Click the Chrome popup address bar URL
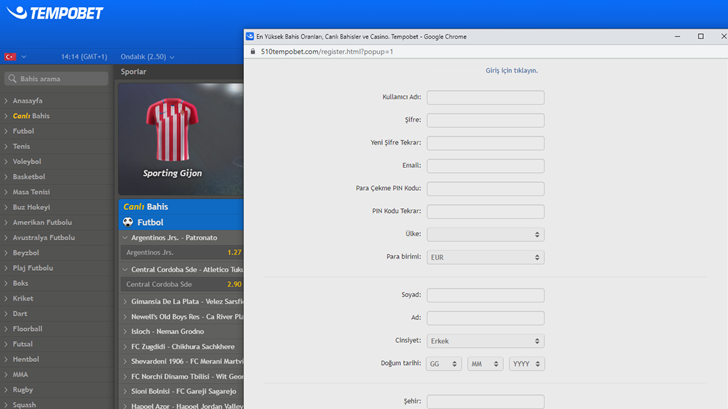This screenshot has height=409, width=728. pos(327,52)
